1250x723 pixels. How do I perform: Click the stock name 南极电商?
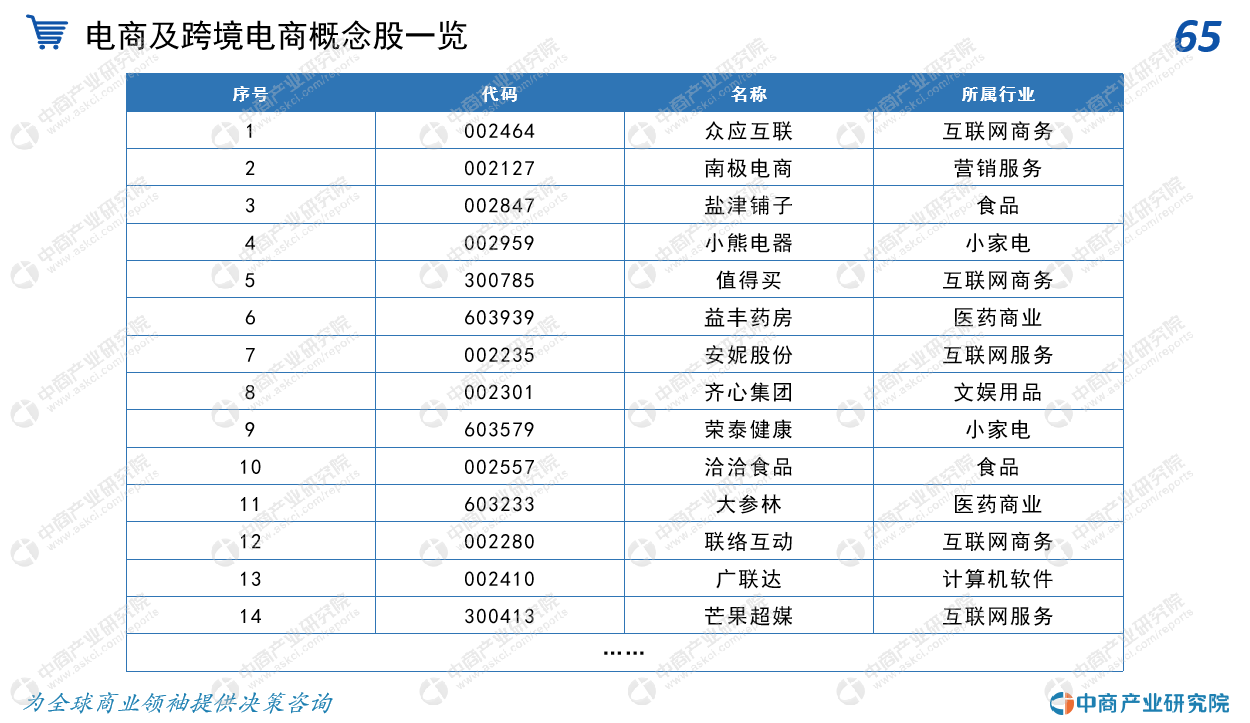748,168
